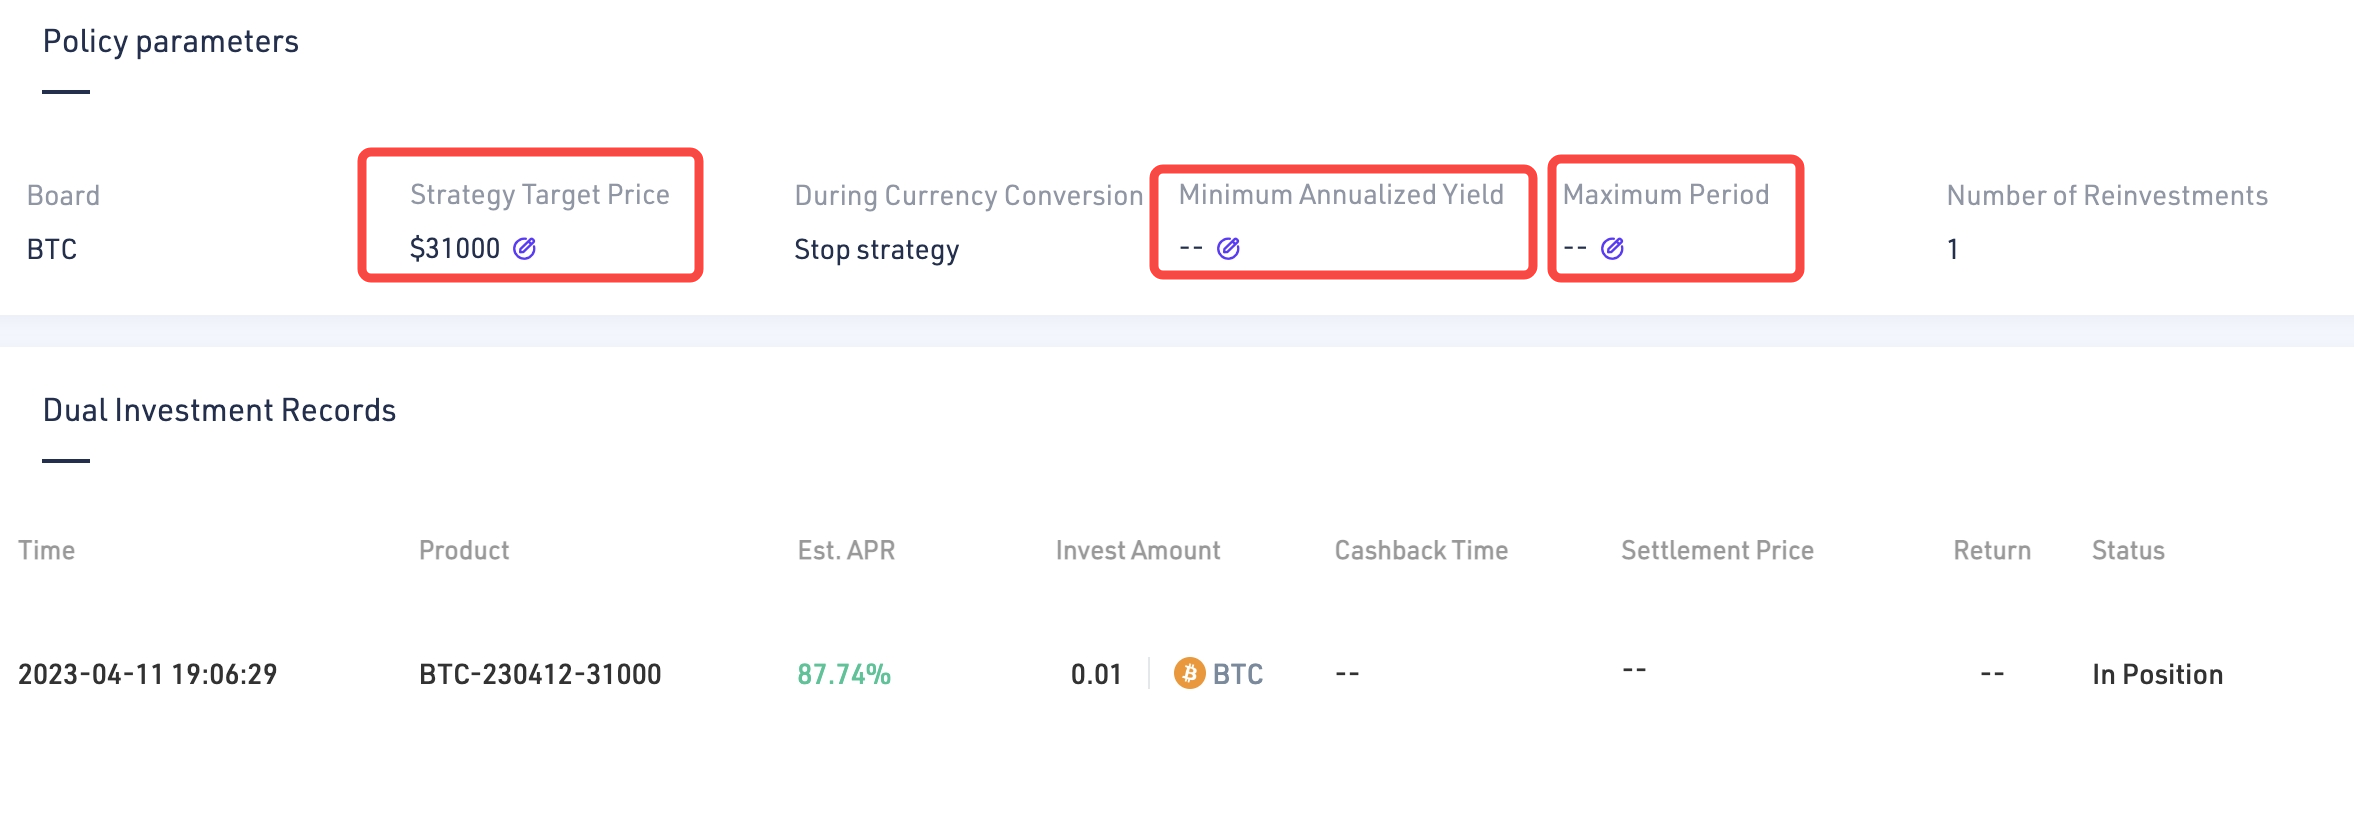
Task: Click the Status column header
Action: 2128,550
